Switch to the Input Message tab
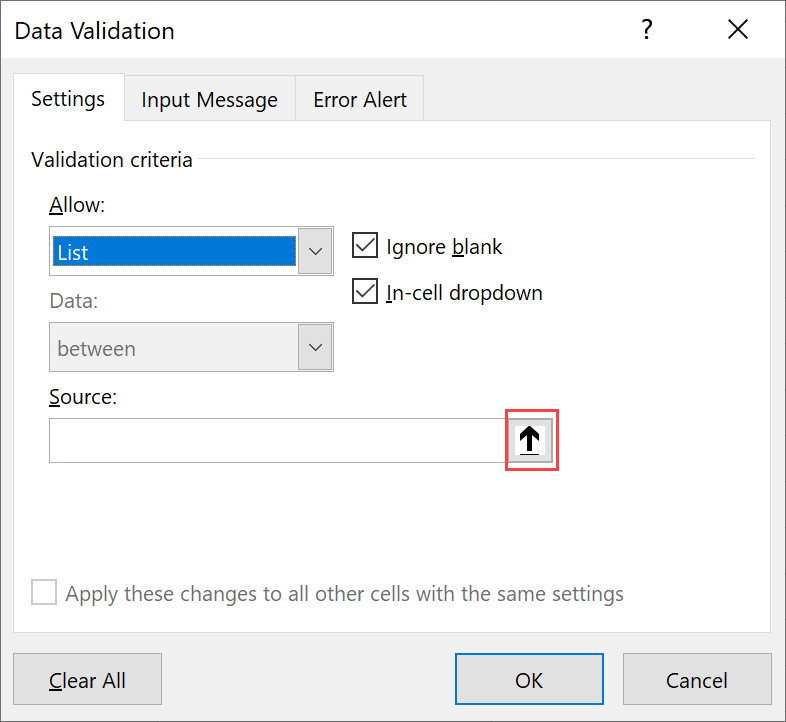The width and height of the screenshot is (786, 722). (210, 99)
